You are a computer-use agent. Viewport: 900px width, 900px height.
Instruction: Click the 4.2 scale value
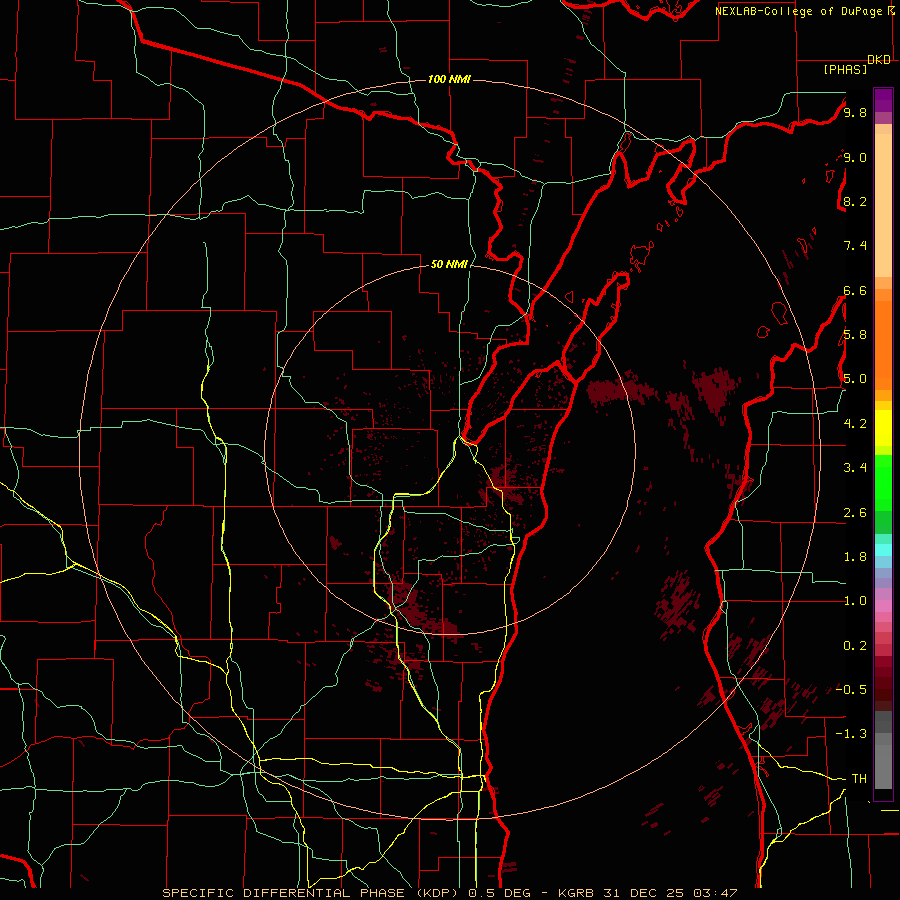coord(855,424)
